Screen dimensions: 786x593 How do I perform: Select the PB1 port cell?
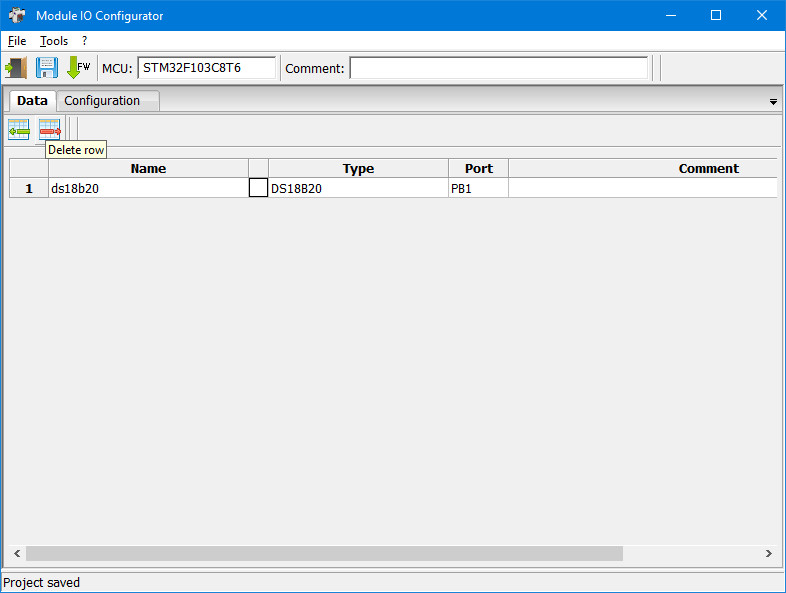[x=479, y=188]
